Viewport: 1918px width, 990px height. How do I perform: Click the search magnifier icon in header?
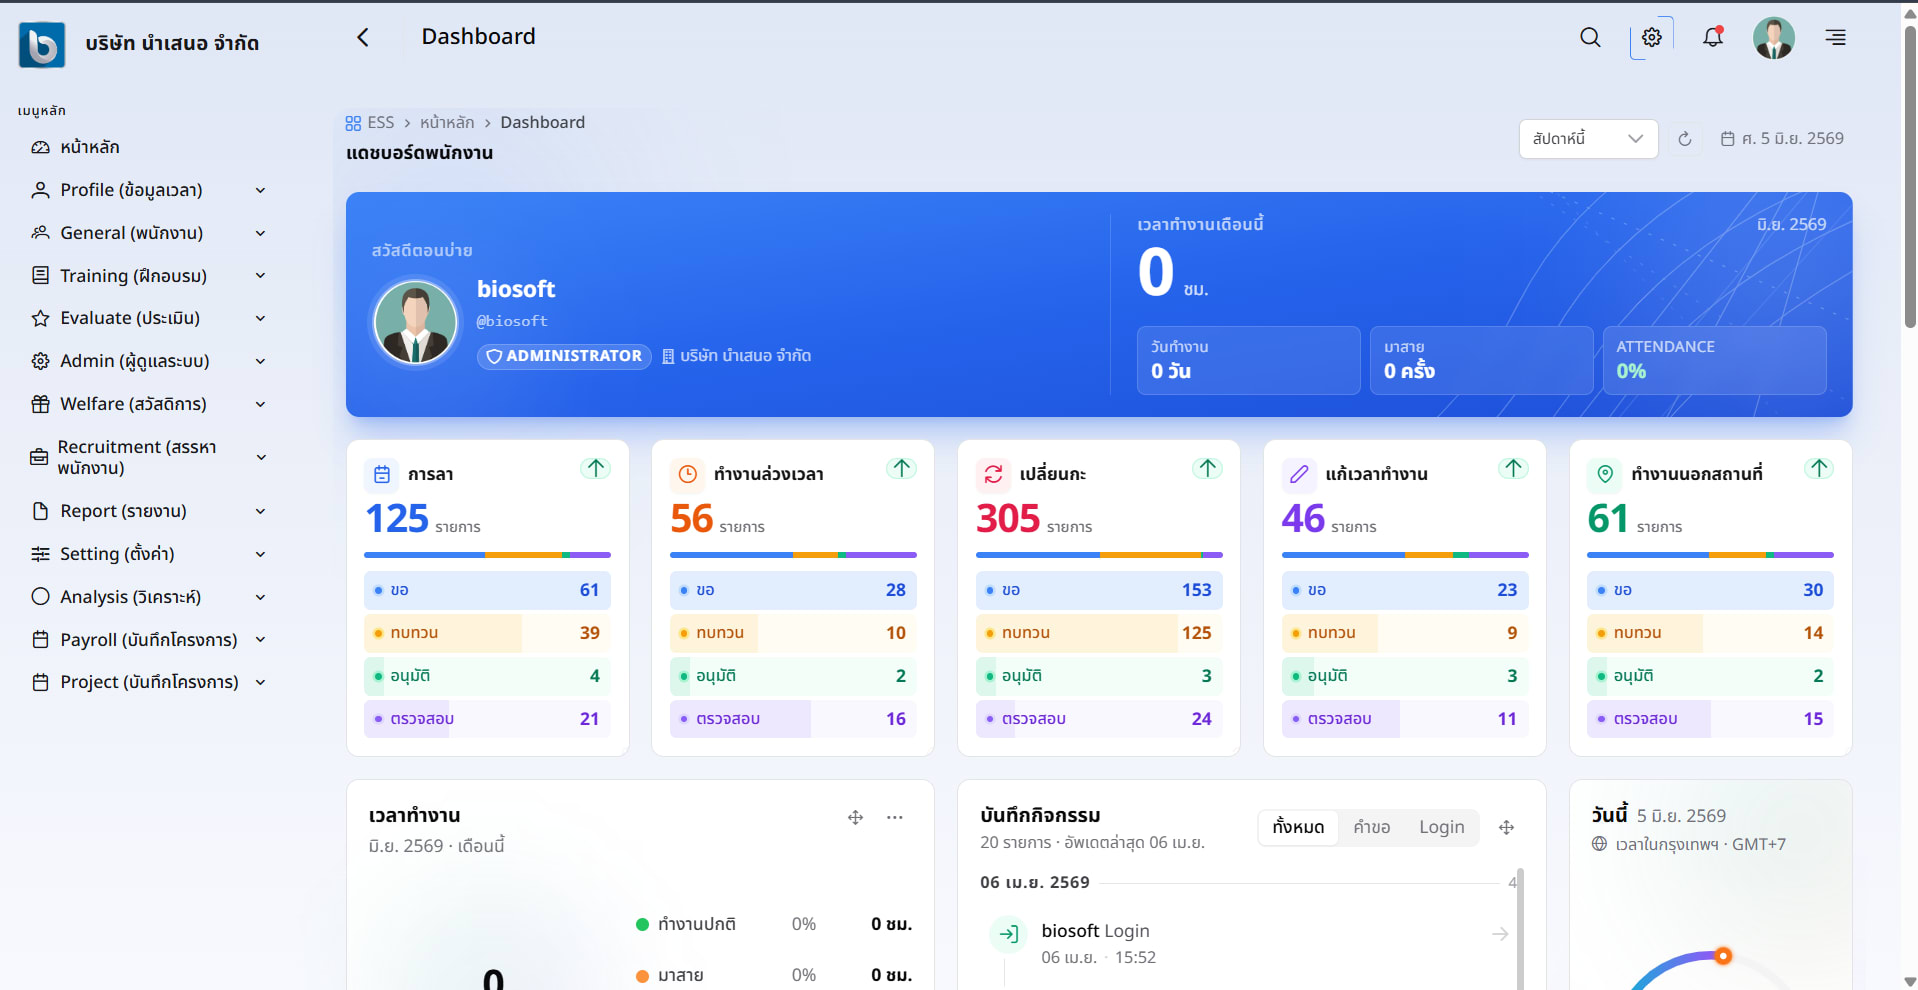[1590, 38]
